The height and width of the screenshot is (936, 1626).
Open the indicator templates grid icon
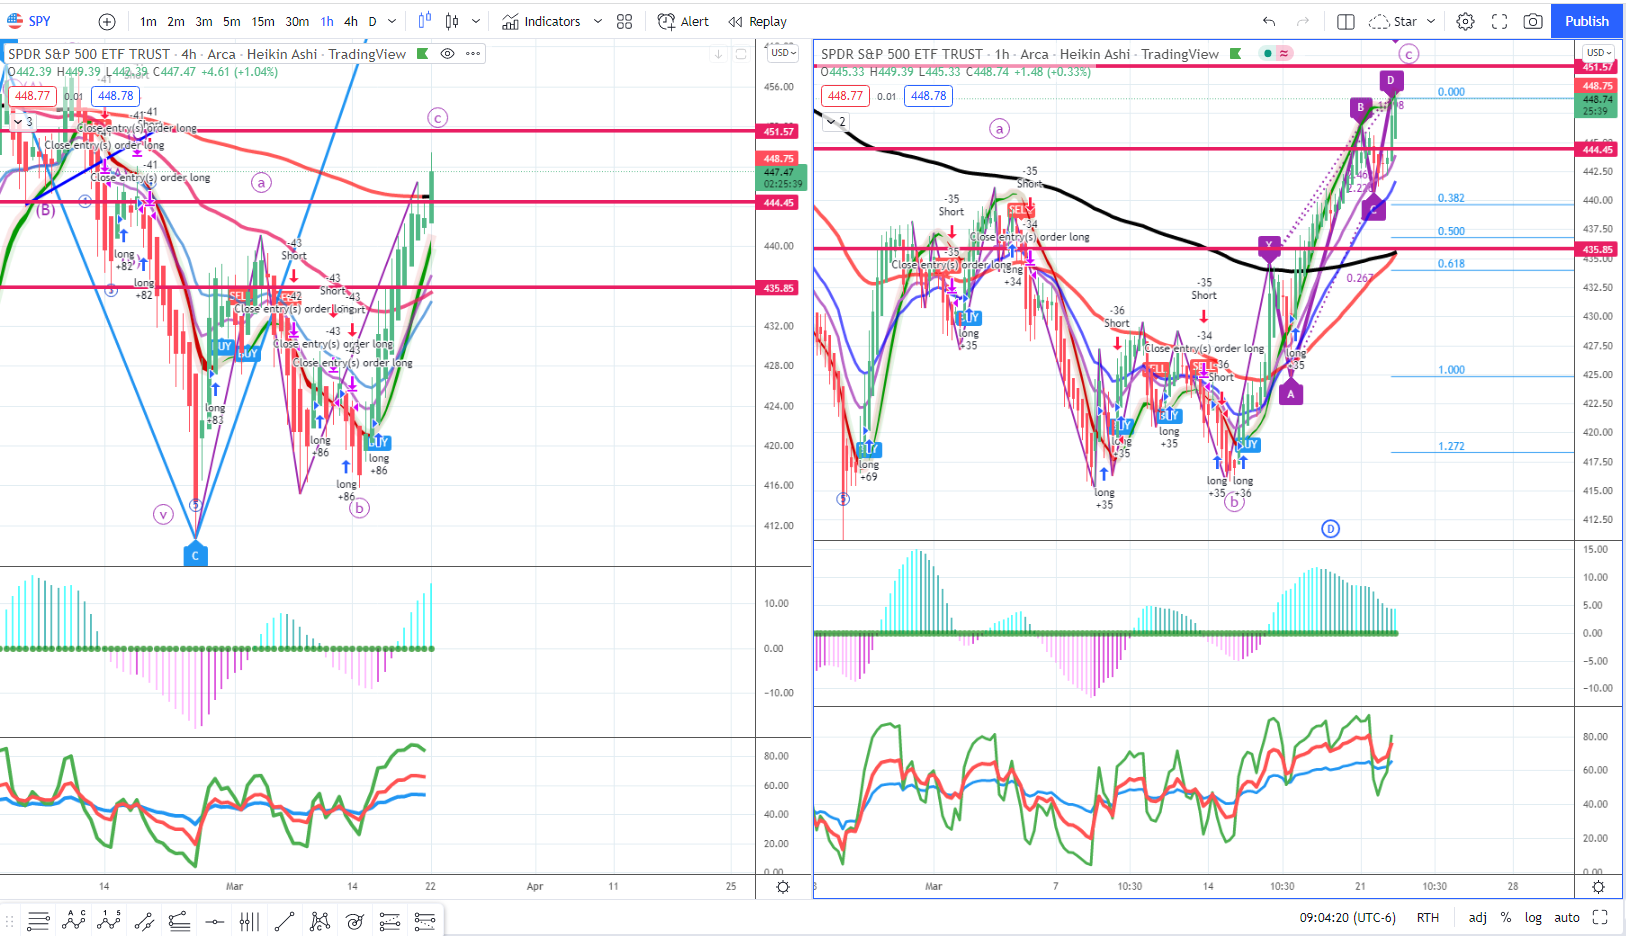(x=625, y=21)
